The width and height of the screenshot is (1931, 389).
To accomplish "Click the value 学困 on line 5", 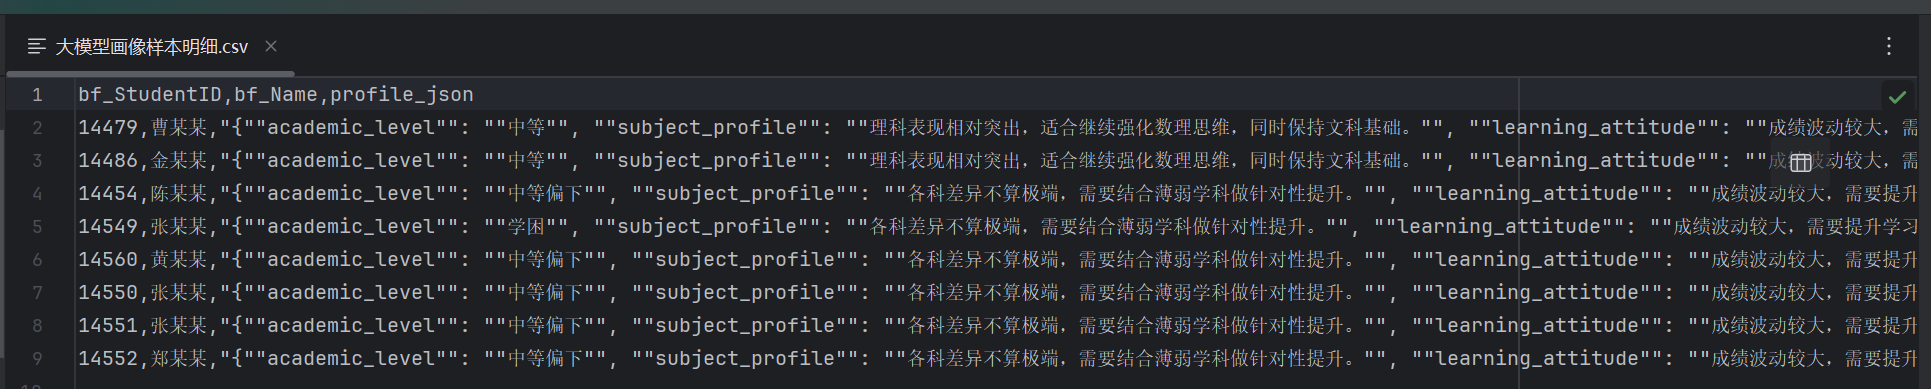I will click(x=526, y=226).
